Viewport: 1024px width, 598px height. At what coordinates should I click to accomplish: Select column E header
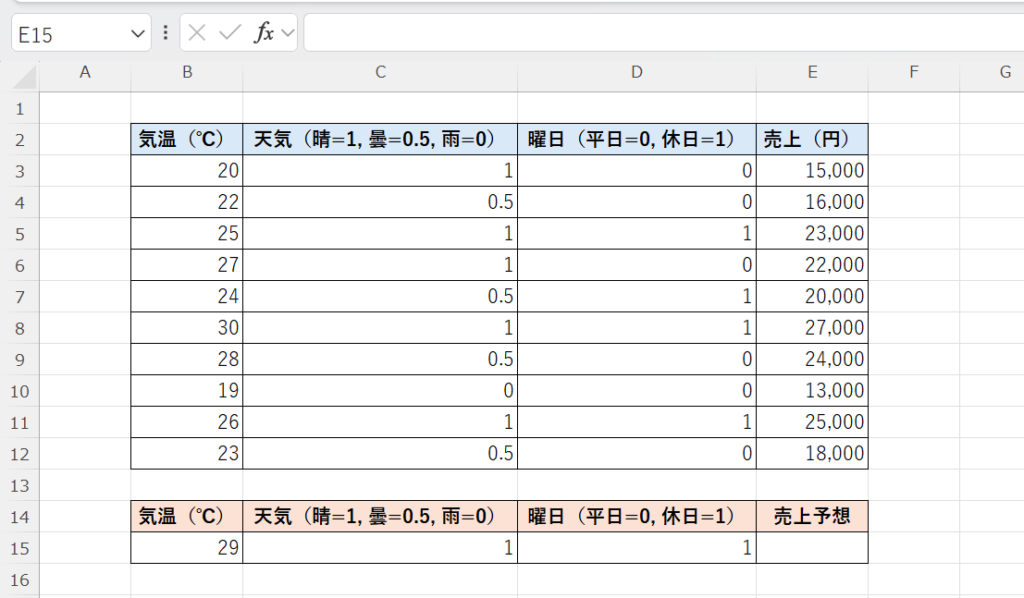point(812,72)
